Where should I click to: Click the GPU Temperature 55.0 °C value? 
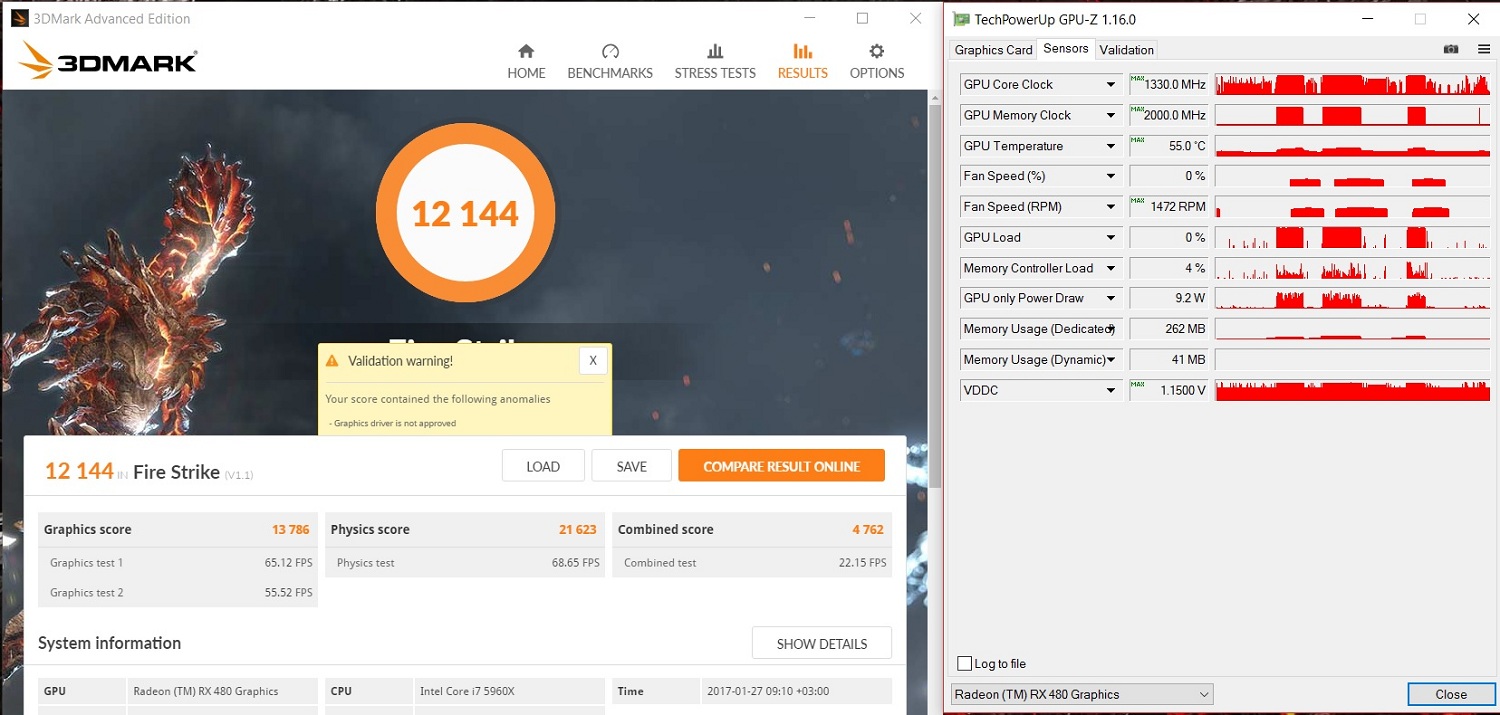(x=1168, y=146)
